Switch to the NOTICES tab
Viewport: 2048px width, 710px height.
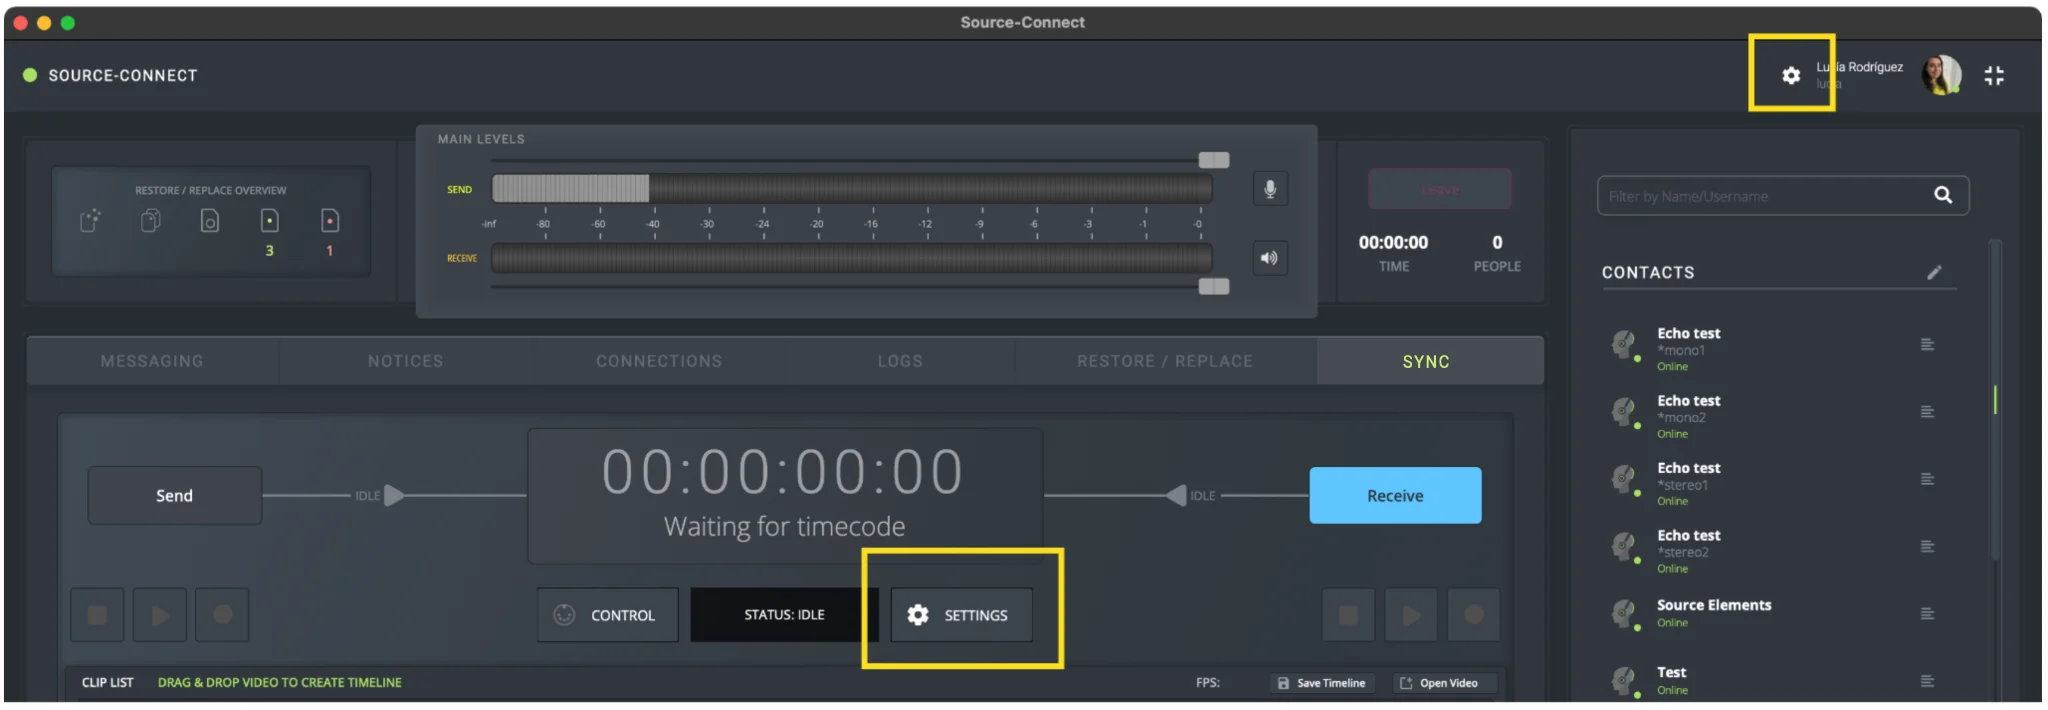pos(405,361)
